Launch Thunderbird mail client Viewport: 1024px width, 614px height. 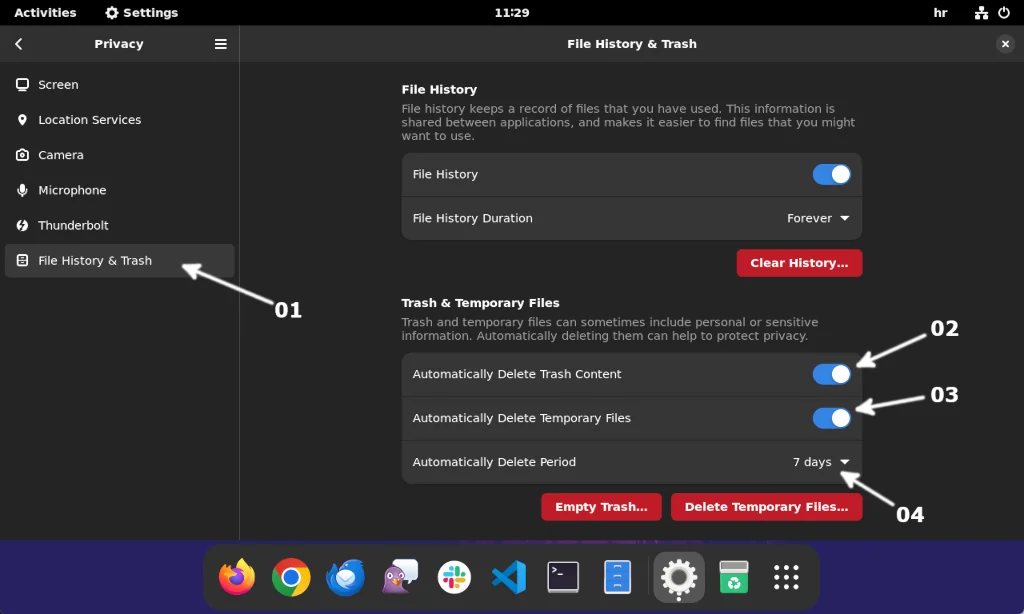click(x=345, y=577)
